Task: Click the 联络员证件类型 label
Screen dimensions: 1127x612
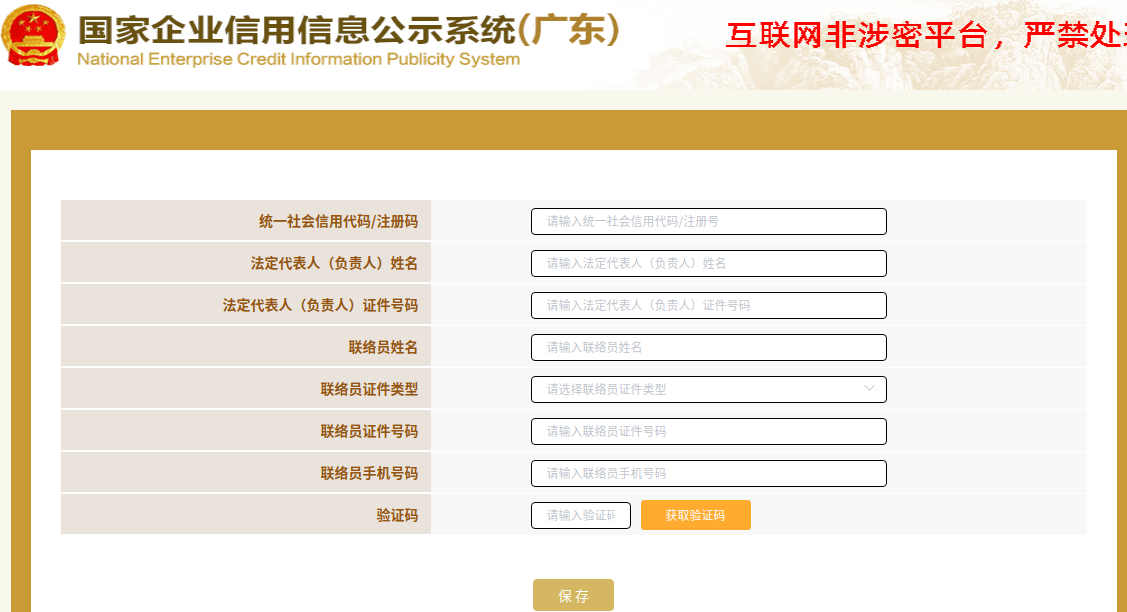Action: tap(369, 390)
